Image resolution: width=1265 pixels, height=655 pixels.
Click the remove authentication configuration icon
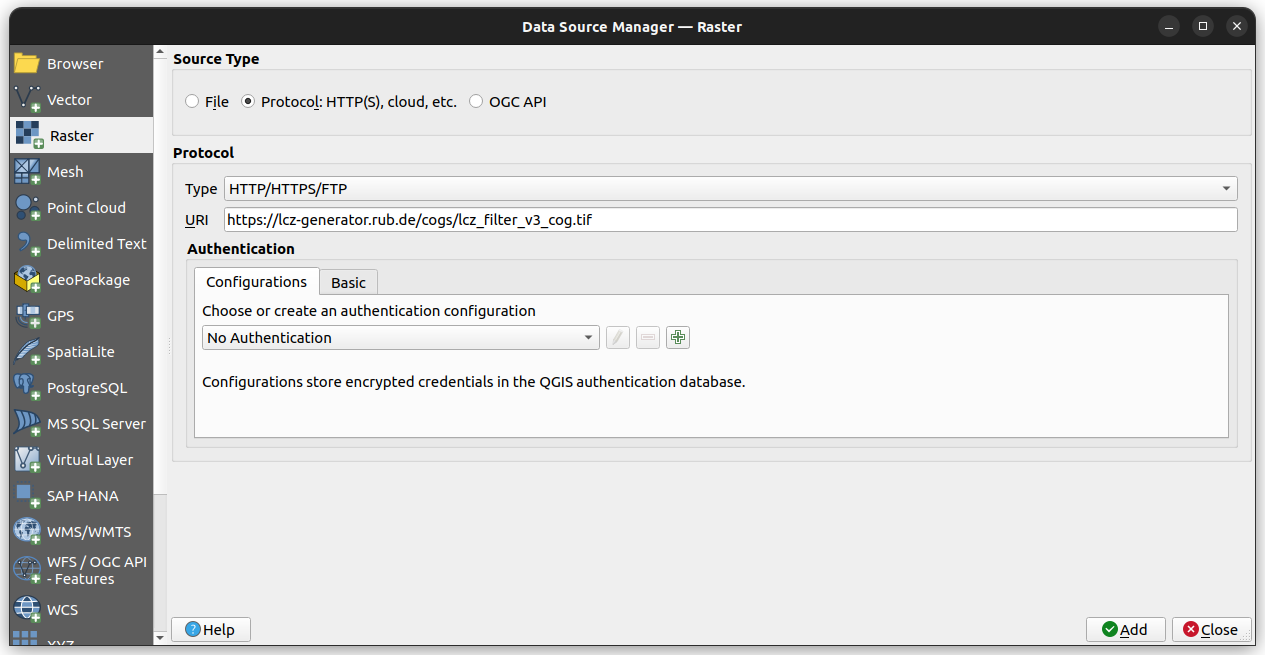[648, 338]
